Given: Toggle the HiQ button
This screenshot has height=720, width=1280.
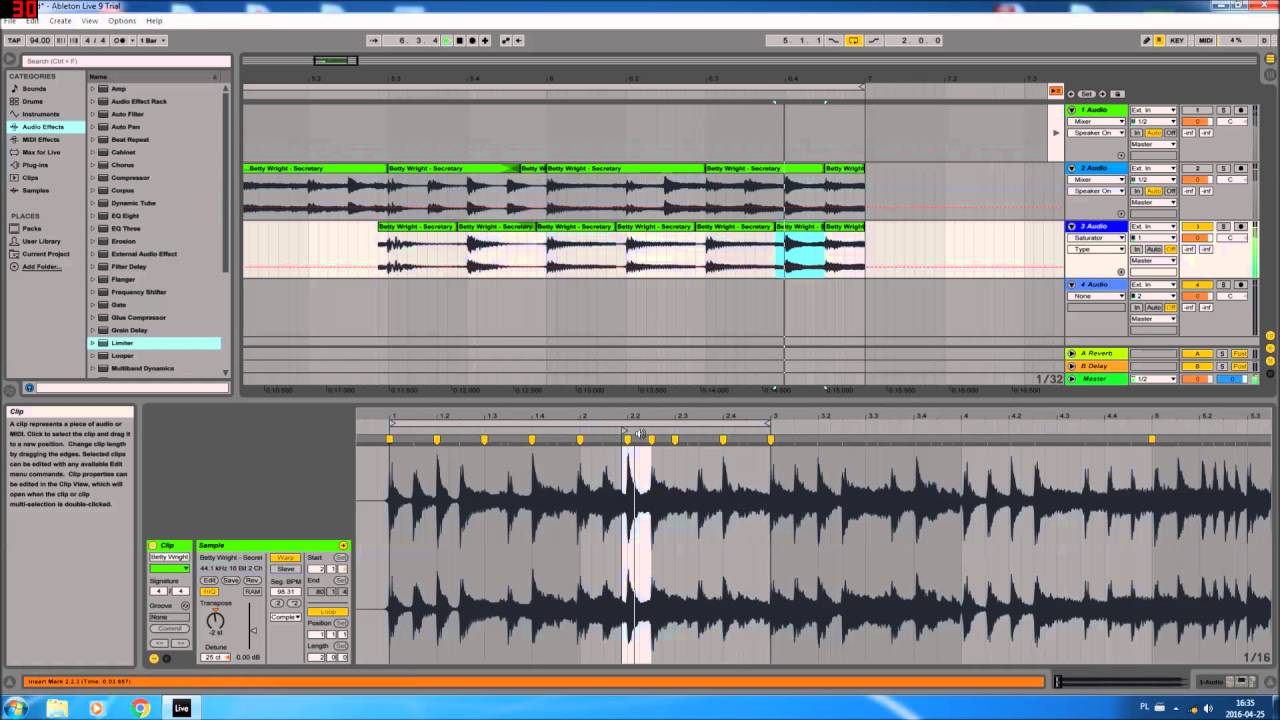Looking at the screenshot, I should (x=209, y=592).
